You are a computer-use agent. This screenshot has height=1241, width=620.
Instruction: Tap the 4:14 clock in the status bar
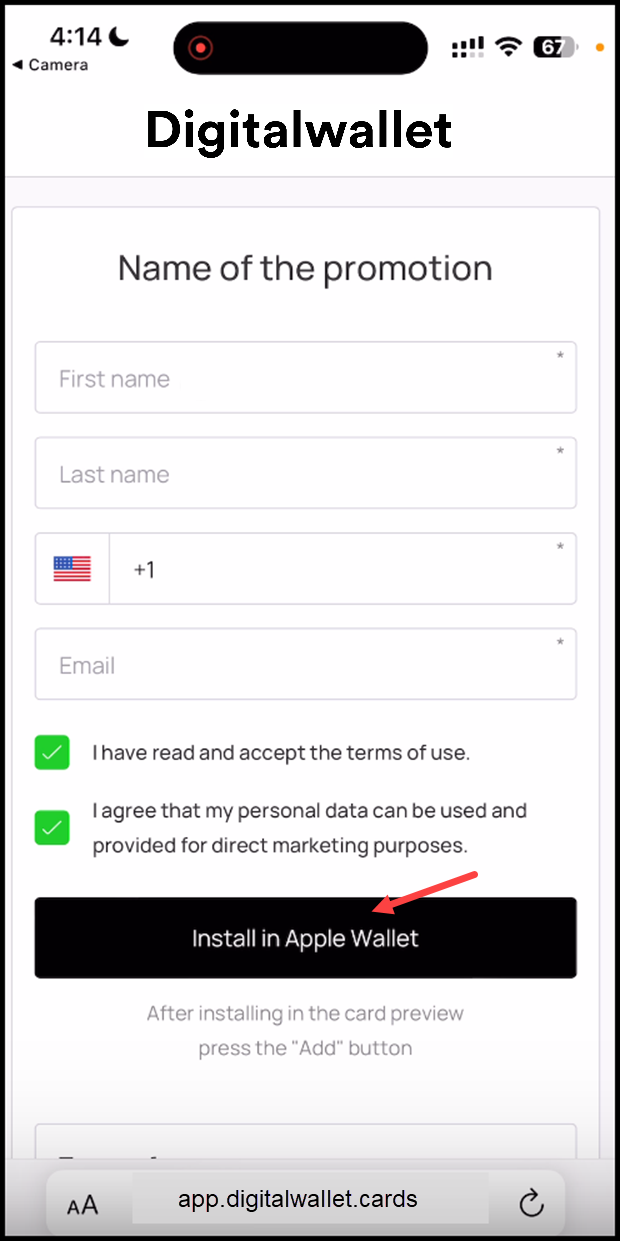[x=76, y=37]
